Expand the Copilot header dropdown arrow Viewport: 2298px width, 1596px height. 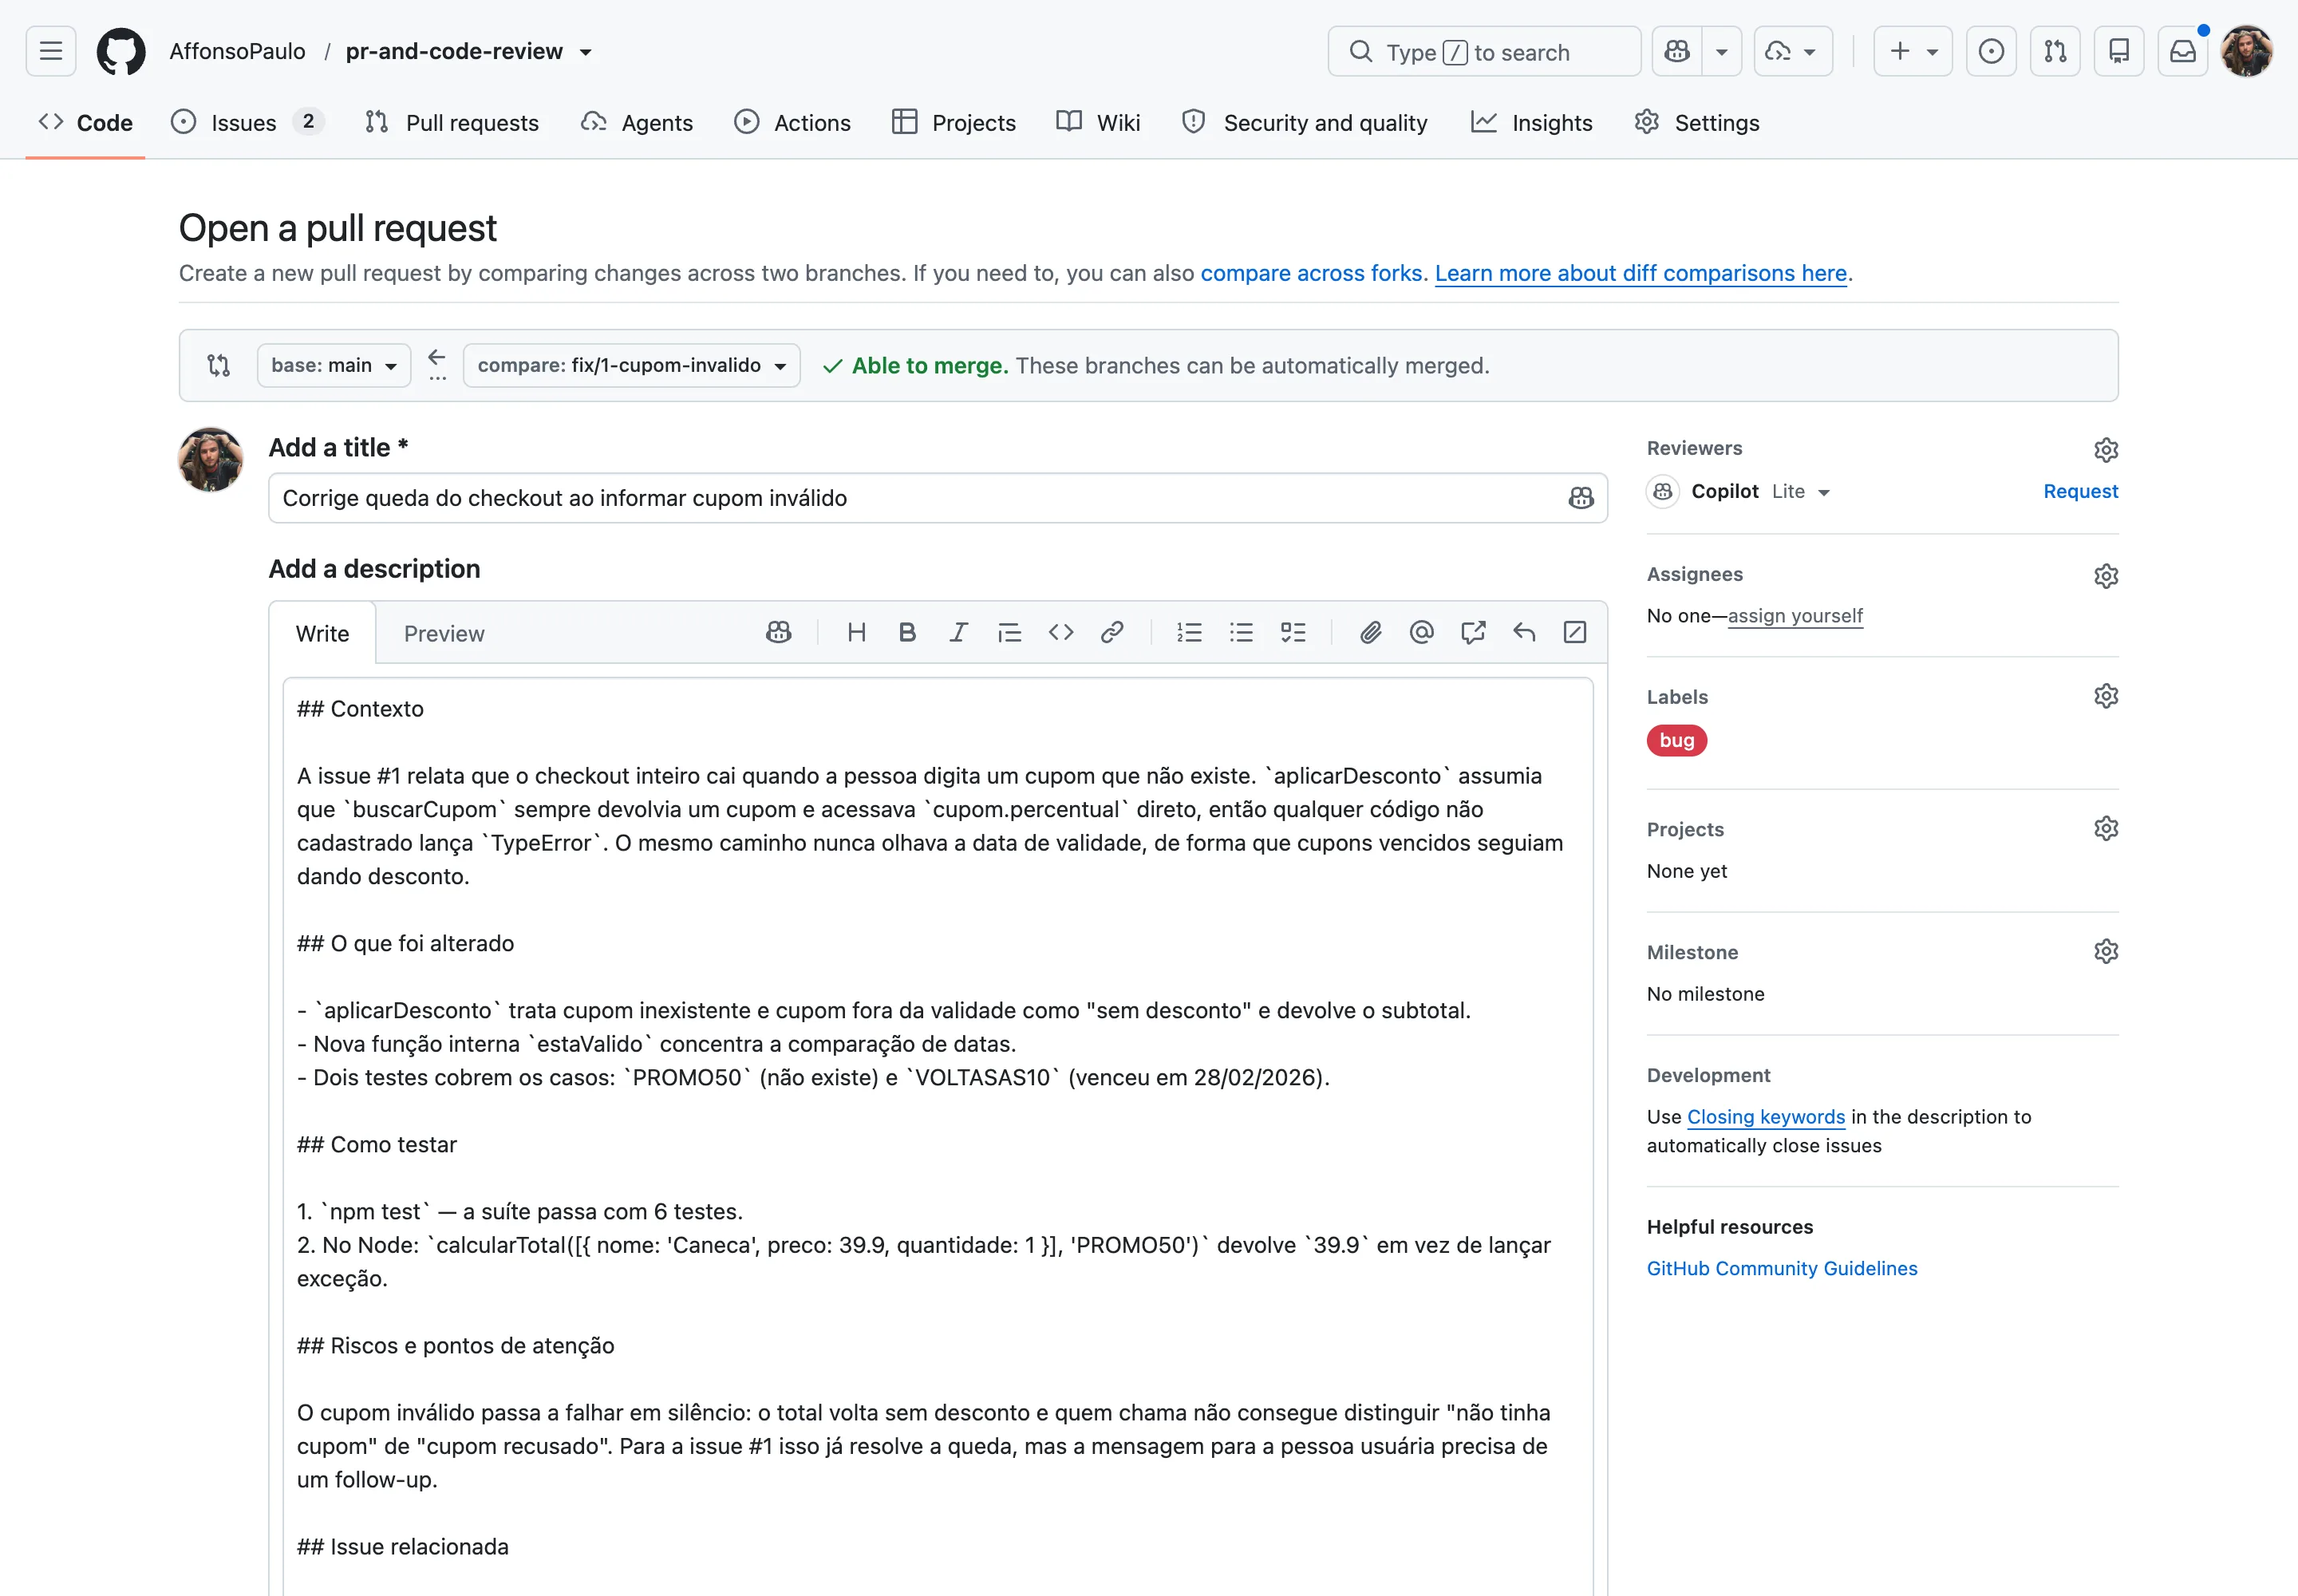coord(1722,51)
